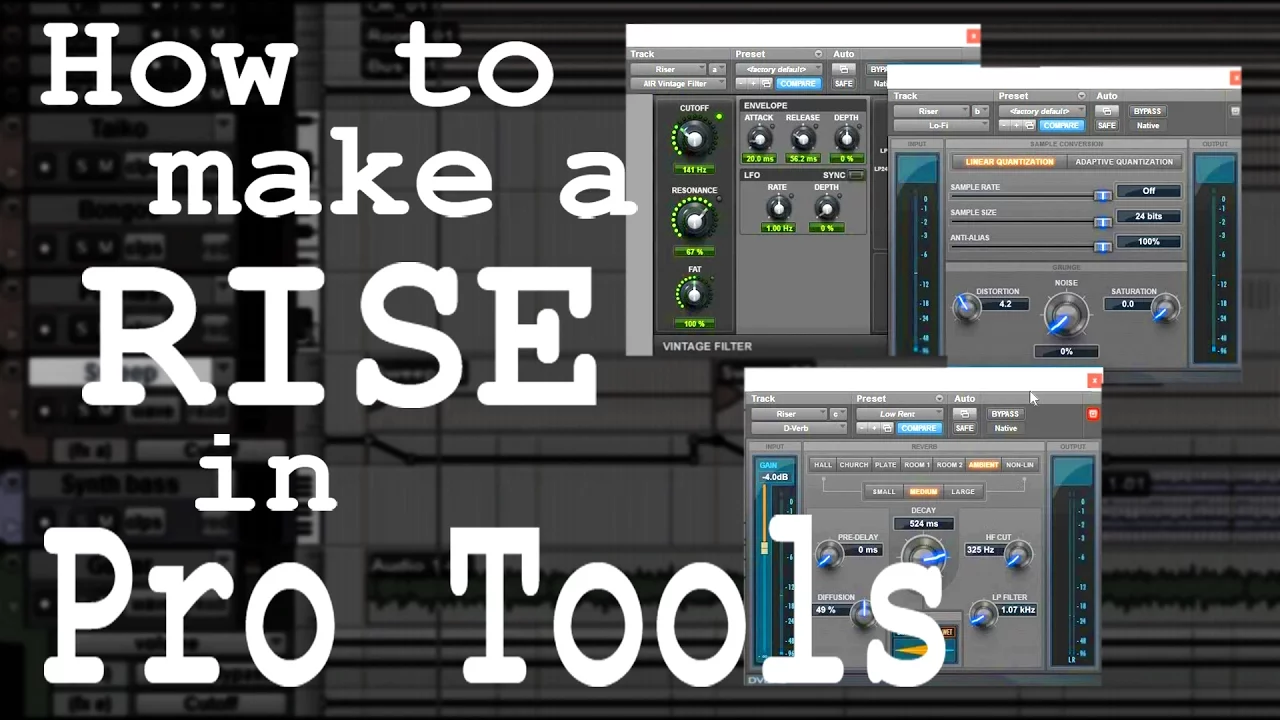The width and height of the screenshot is (1280, 720).
Task: Click the gray target icon in Lo-Fi window
Action: tap(1235, 111)
